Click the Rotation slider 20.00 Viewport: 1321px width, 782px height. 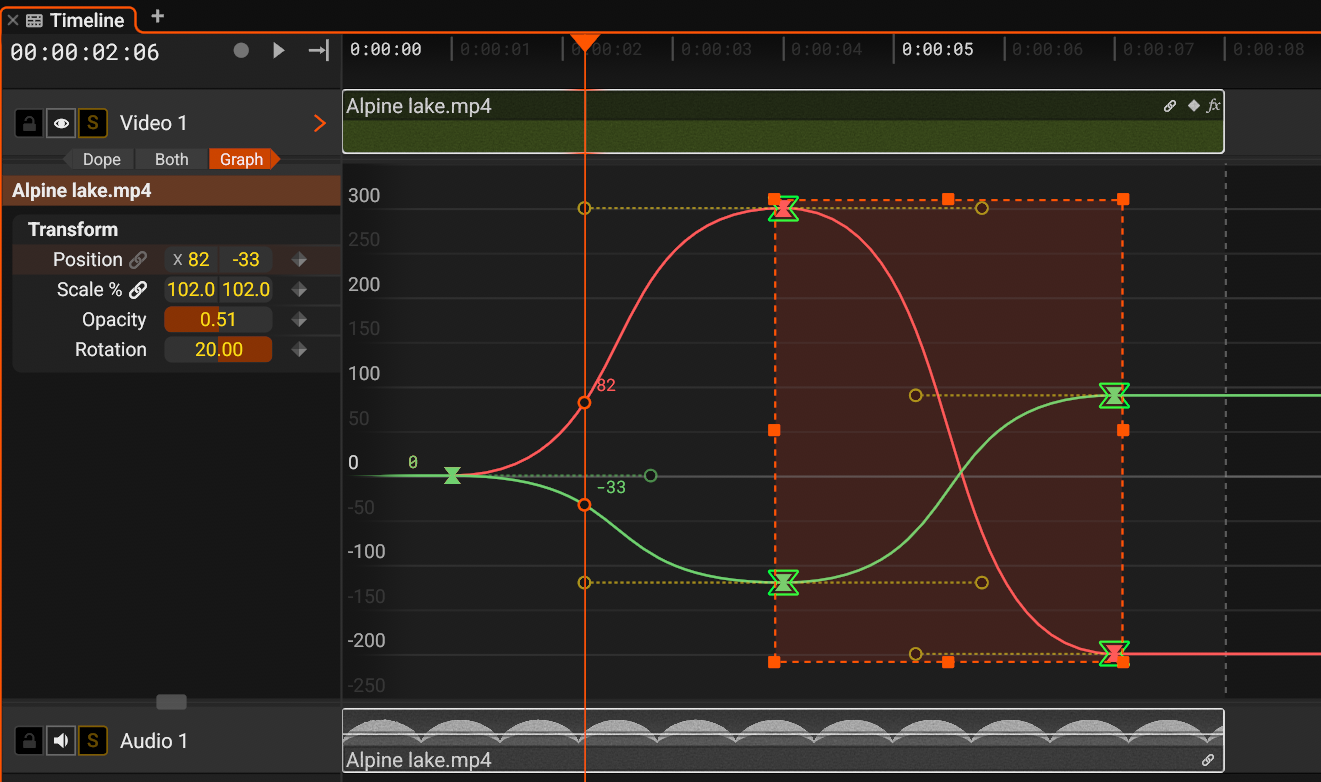[x=218, y=350]
